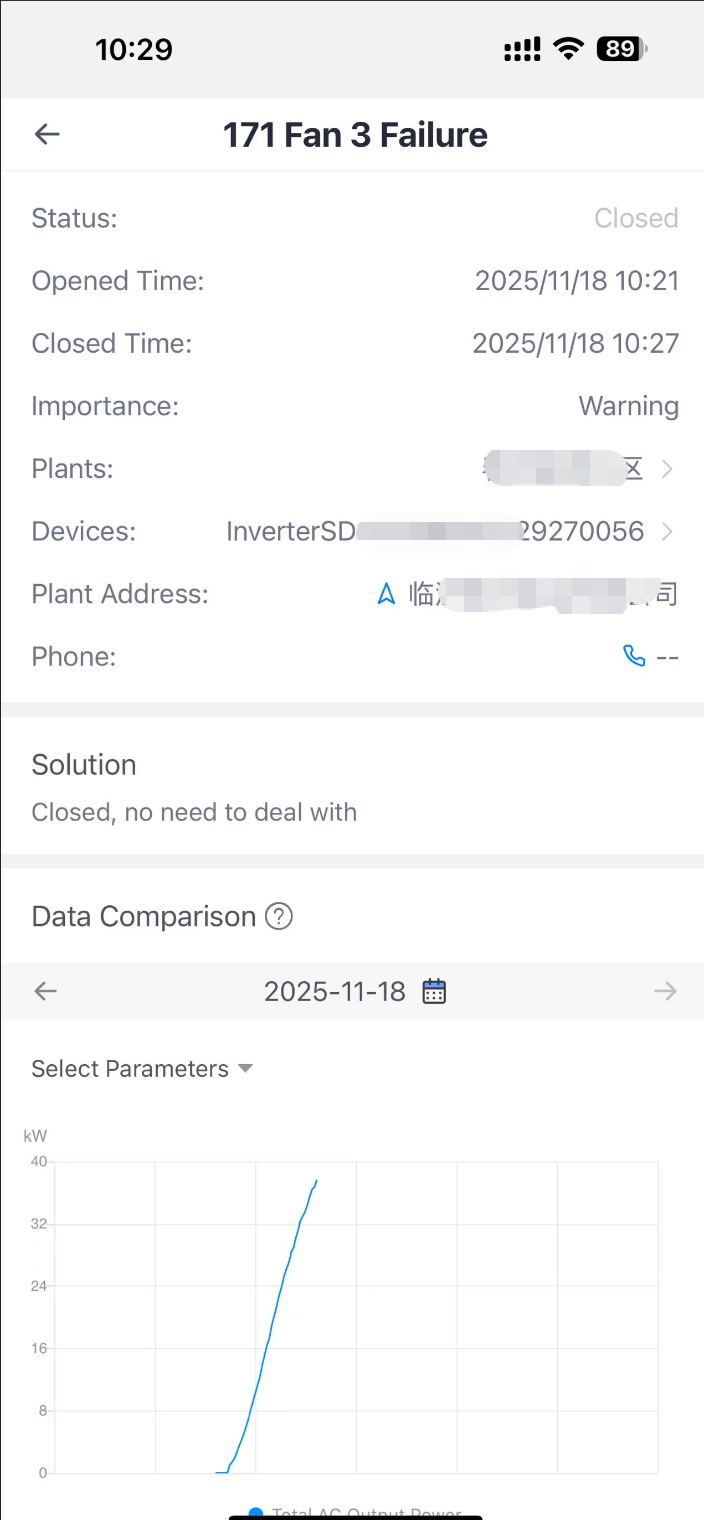This screenshot has width=704, height=1520.
Task: Tap the back arrow in header
Action: (47, 134)
